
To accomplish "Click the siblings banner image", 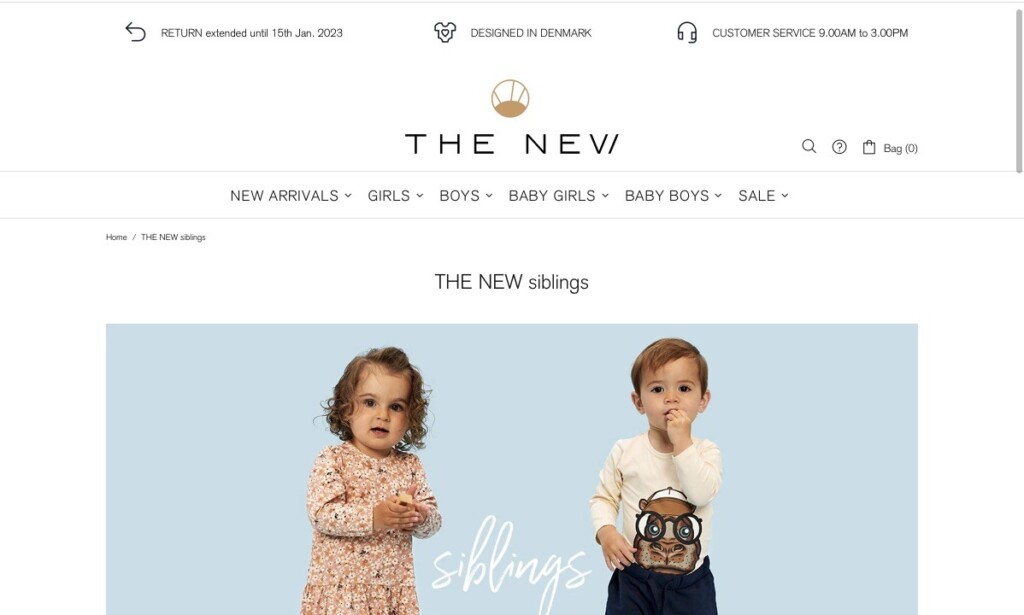I will pos(511,469).
